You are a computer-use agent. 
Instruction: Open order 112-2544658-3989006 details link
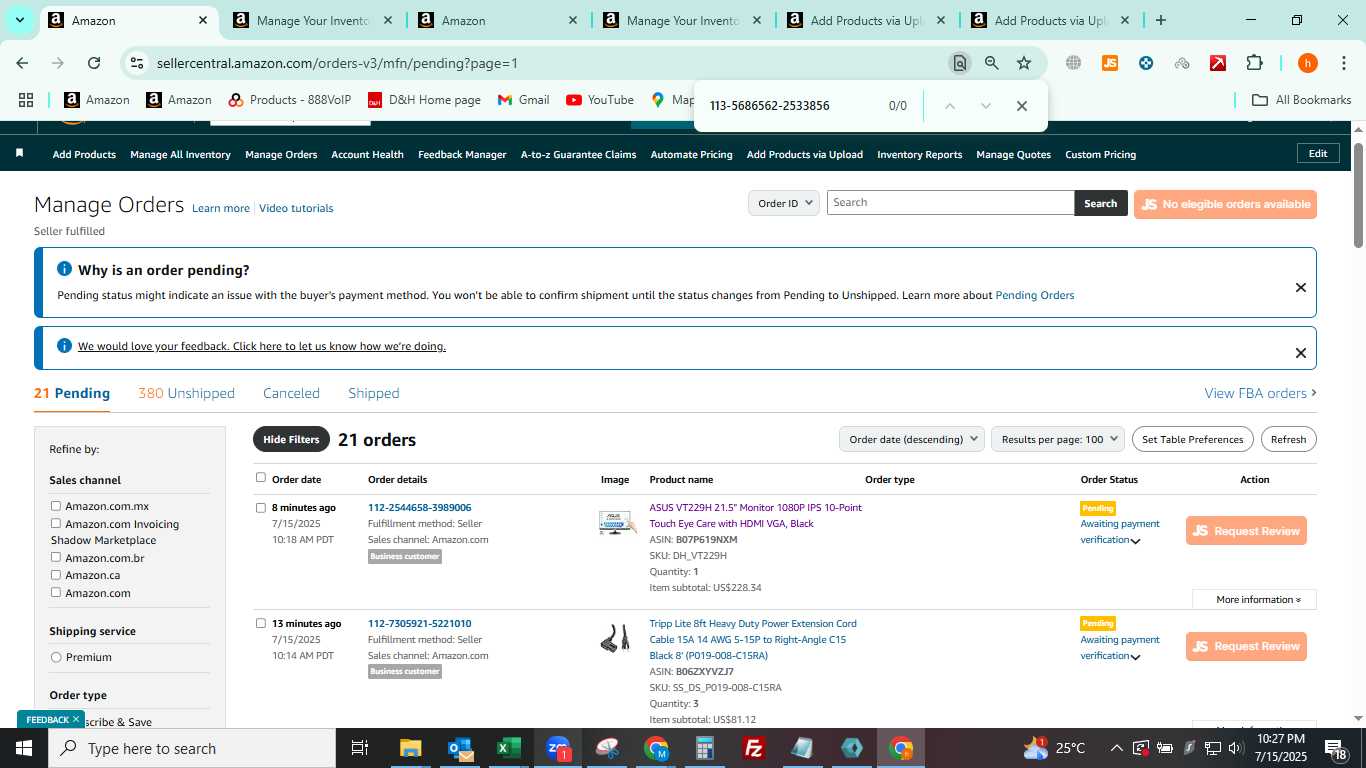tap(419, 508)
